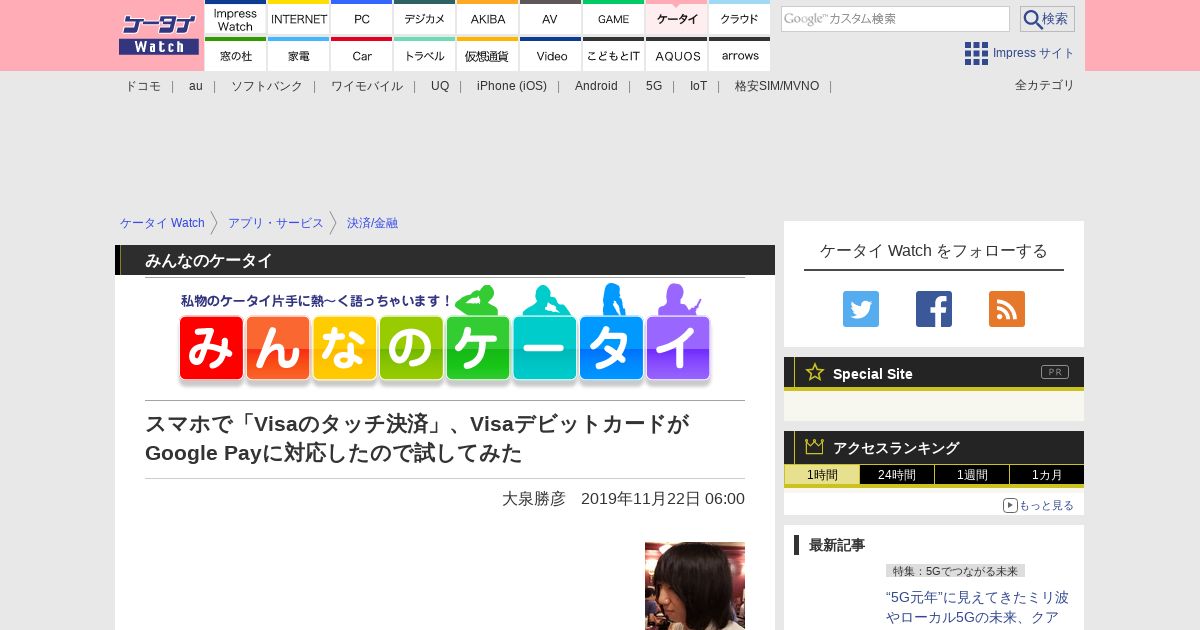Open the AQUOS tab
The width and height of the screenshot is (1200, 630).
pyautogui.click(x=677, y=55)
